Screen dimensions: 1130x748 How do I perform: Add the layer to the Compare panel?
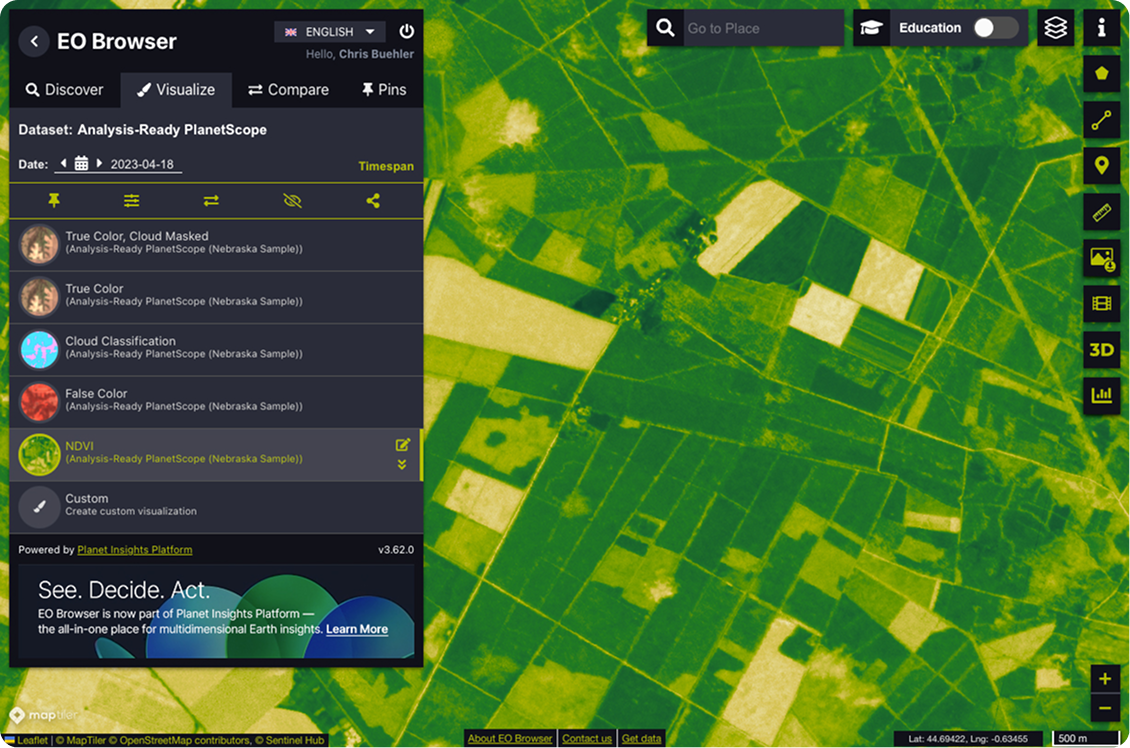coord(211,200)
